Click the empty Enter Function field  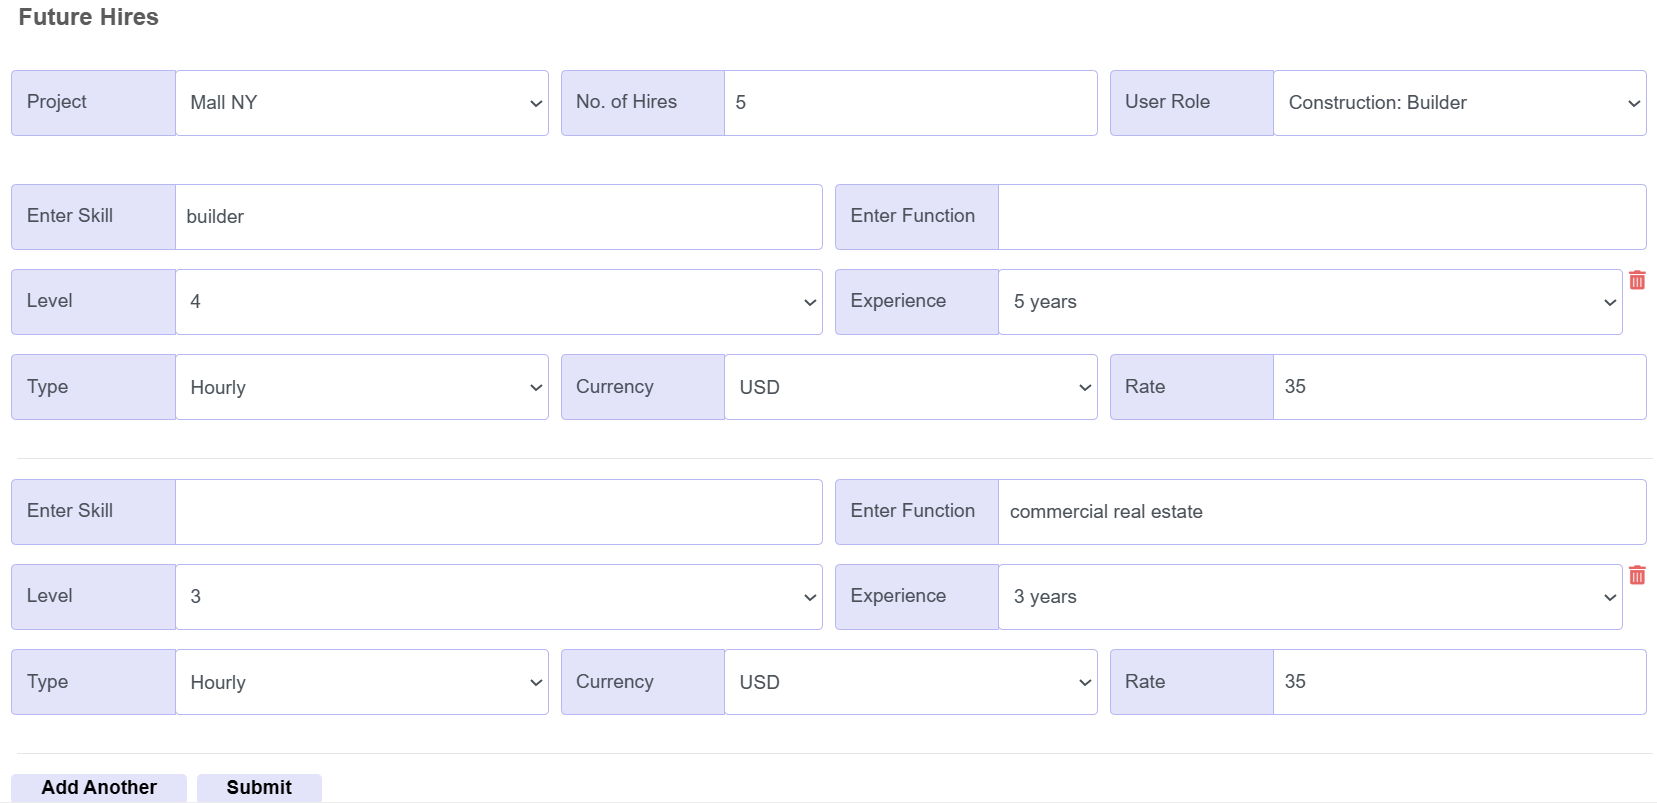coord(1322,216)
